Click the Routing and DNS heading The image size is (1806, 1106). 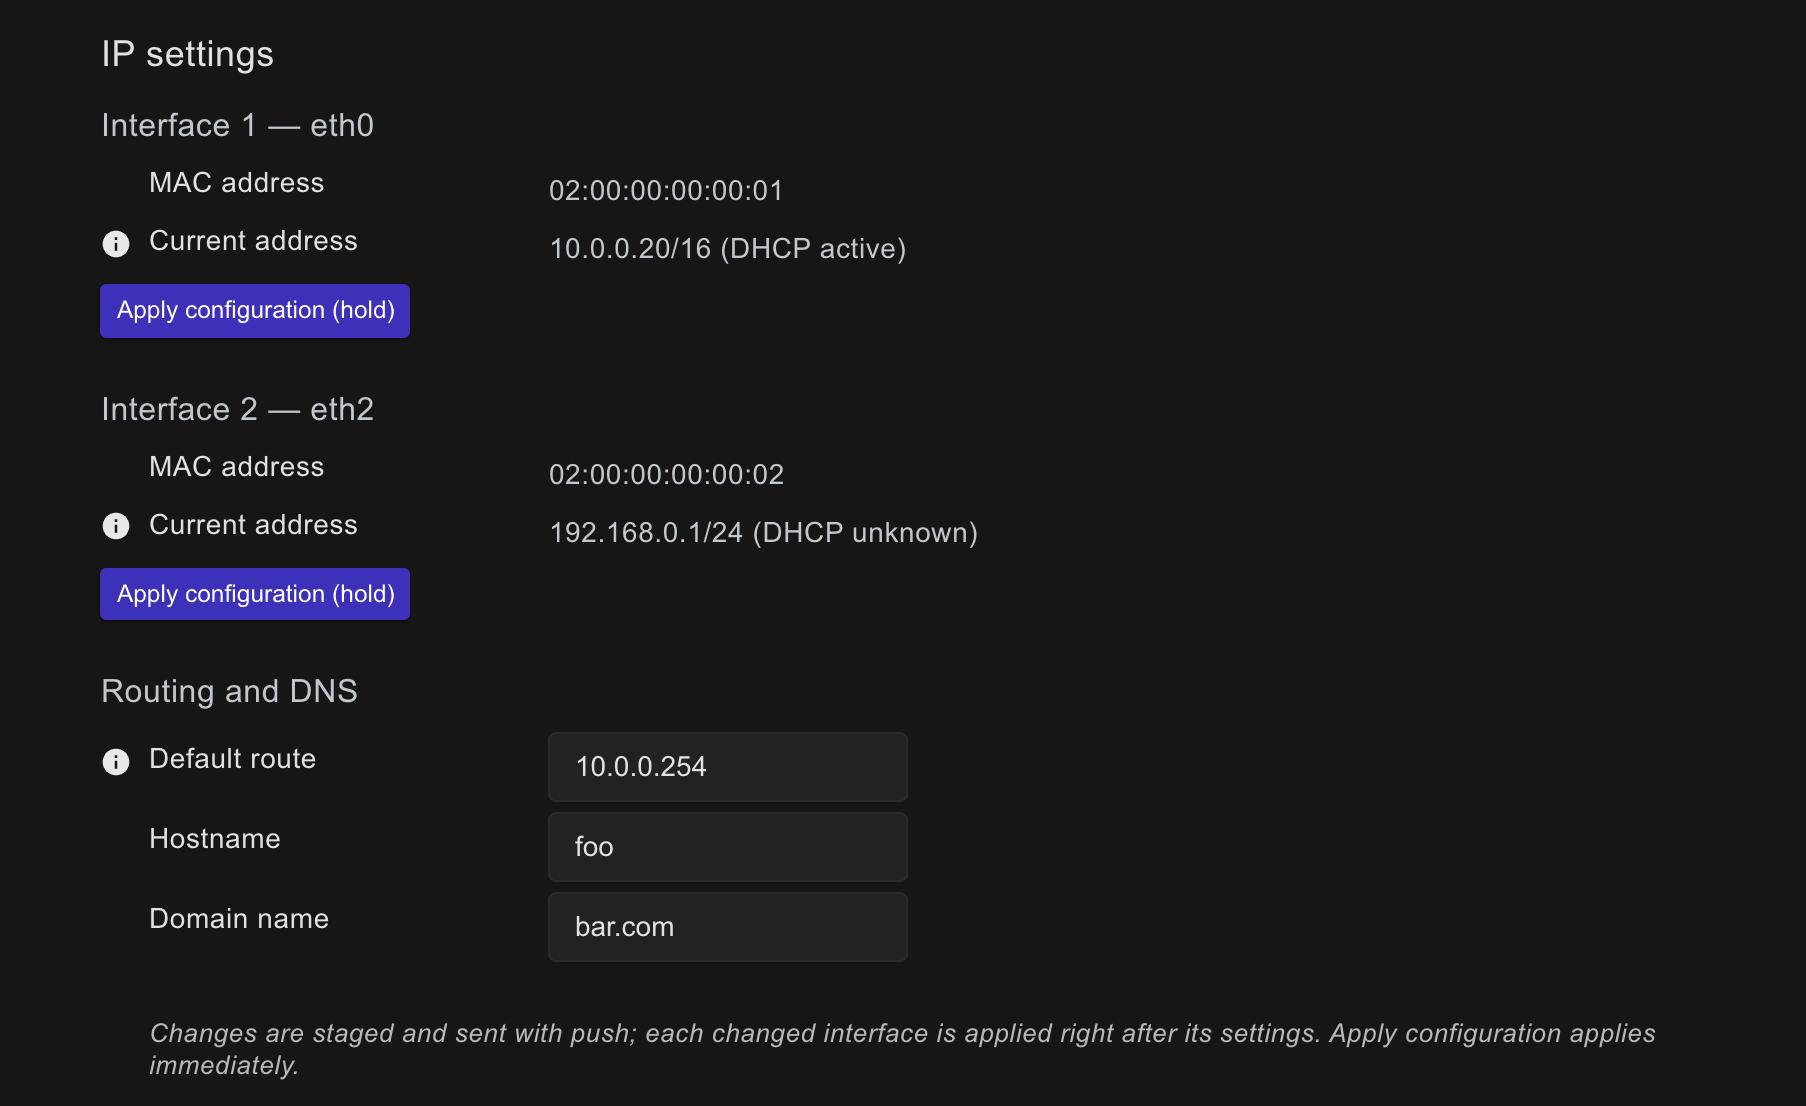point(230,691)
